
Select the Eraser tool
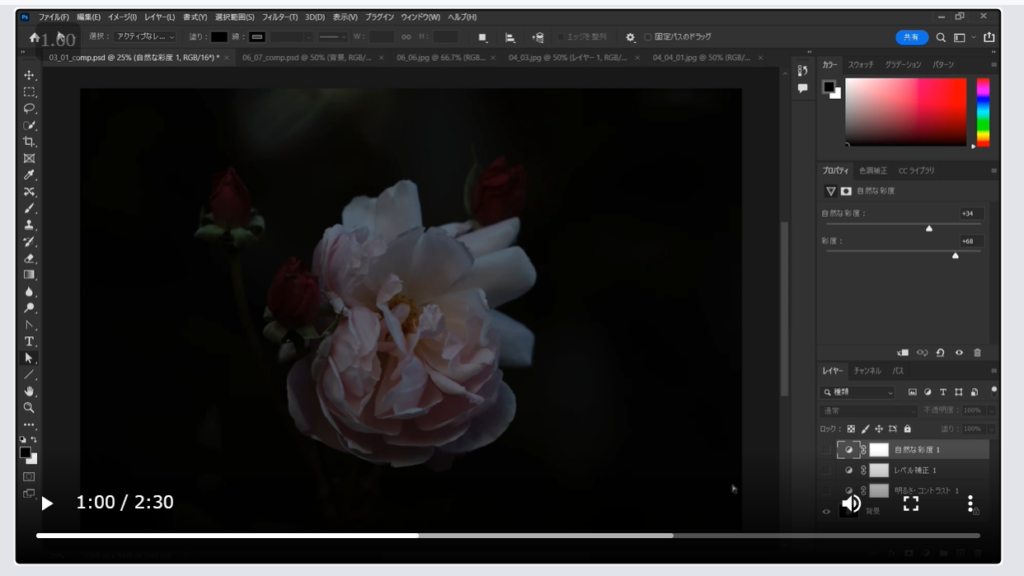[29, 259]
